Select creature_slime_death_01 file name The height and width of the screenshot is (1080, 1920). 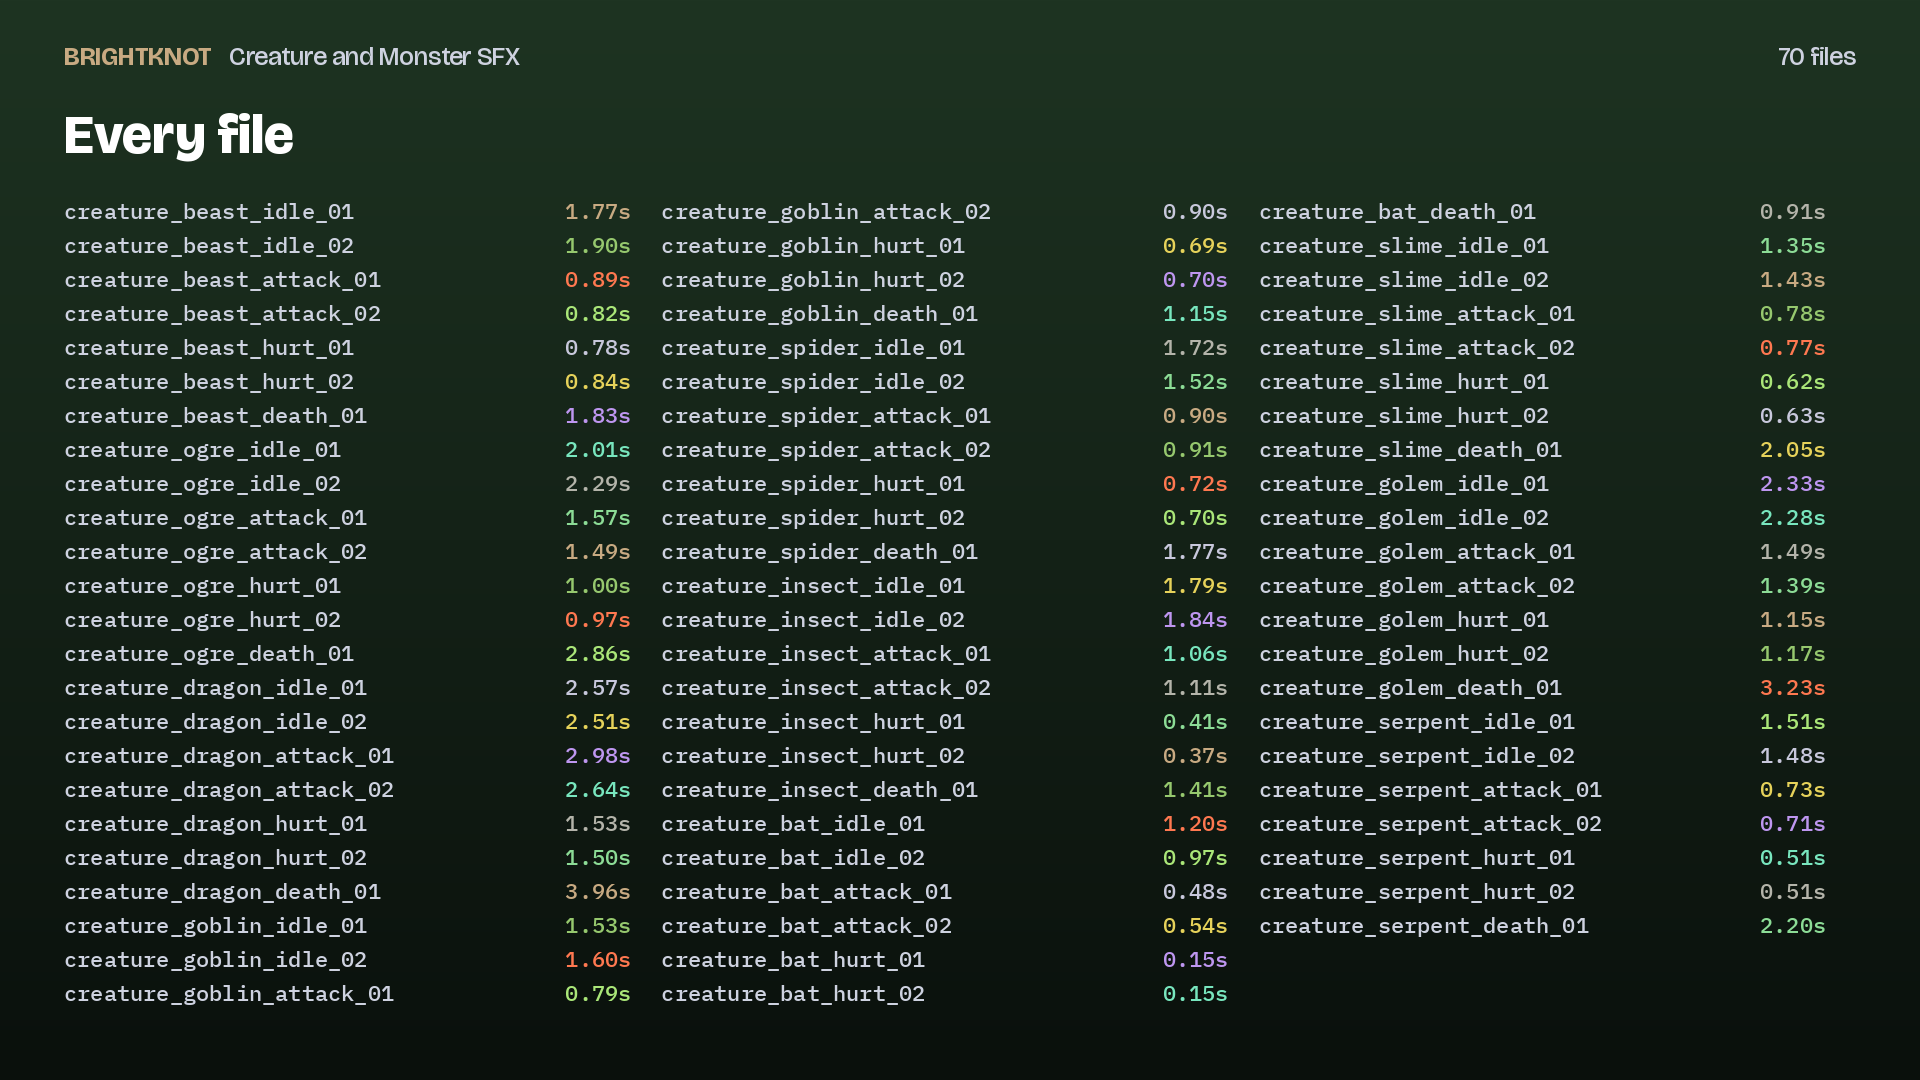[x=1410, y=450]
